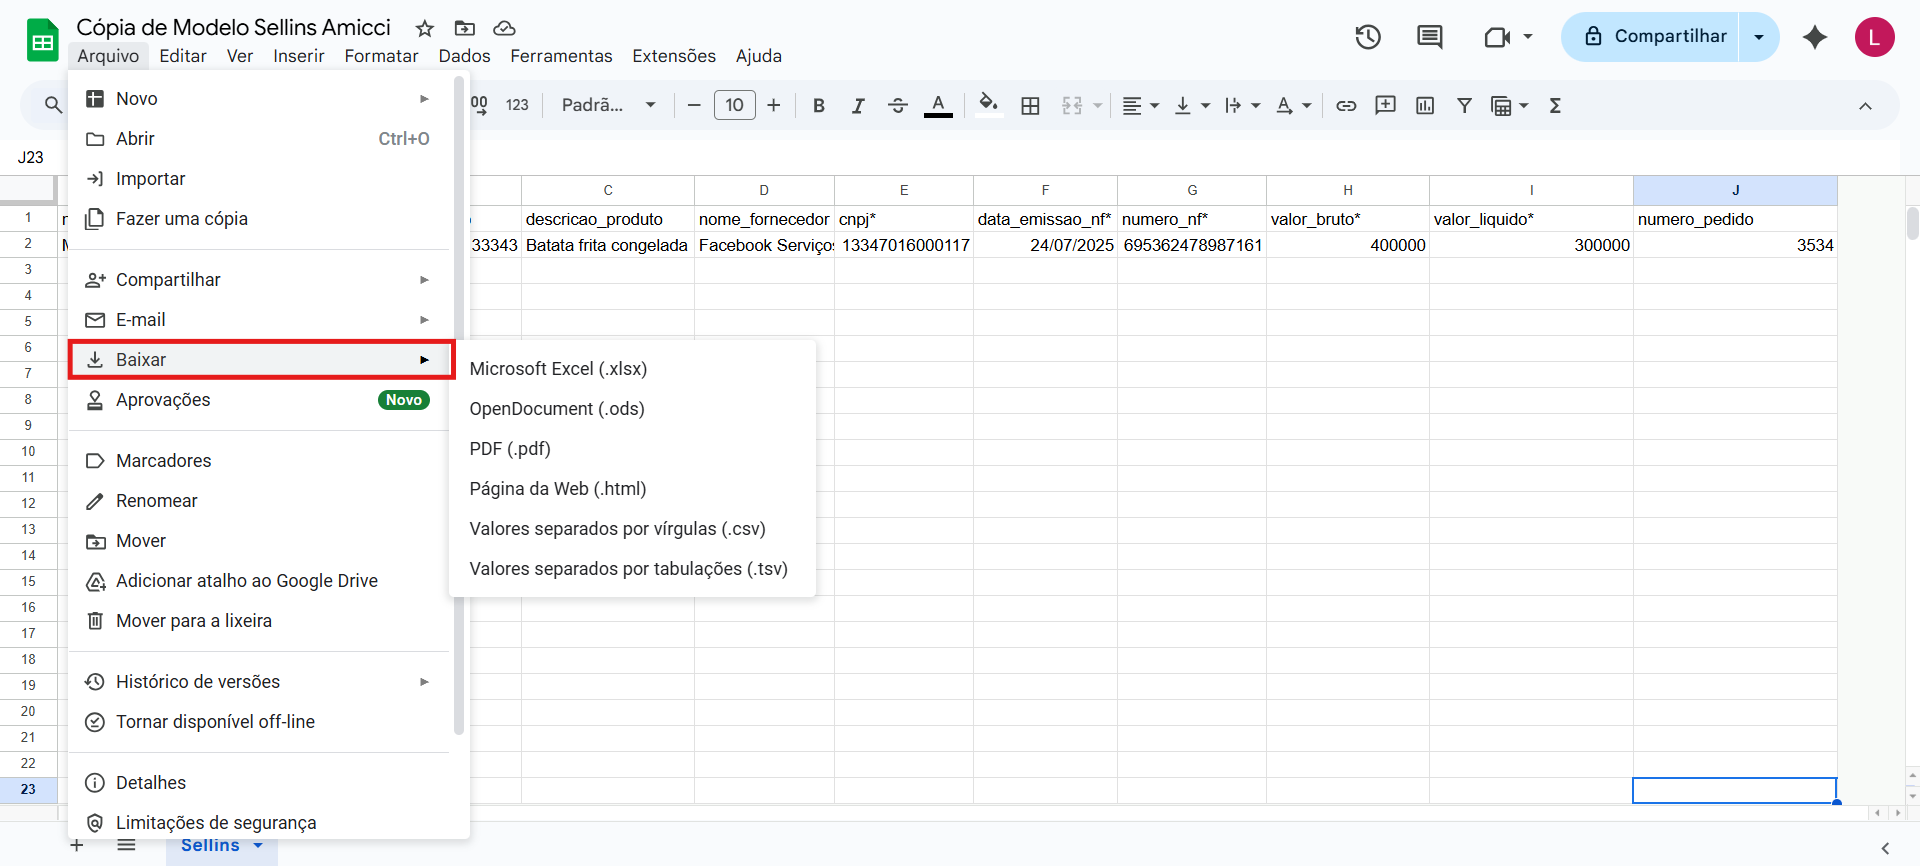
Task: Select Microsoft Excel (.xlsx) download option
Action: 558,369
